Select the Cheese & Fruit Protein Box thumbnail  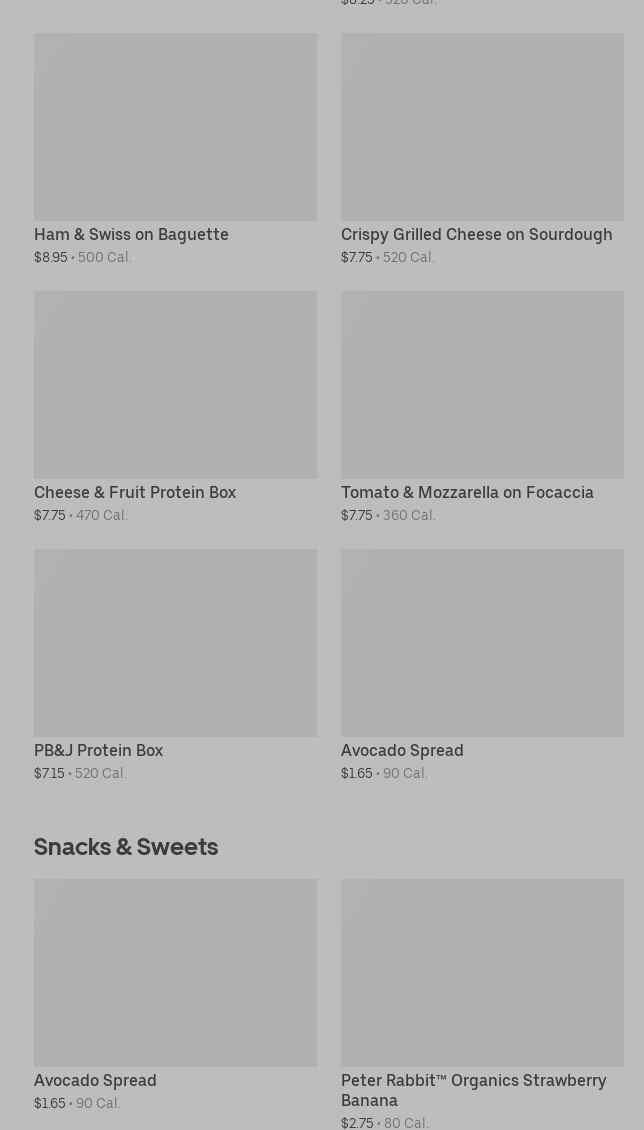[x=175, y=385]
